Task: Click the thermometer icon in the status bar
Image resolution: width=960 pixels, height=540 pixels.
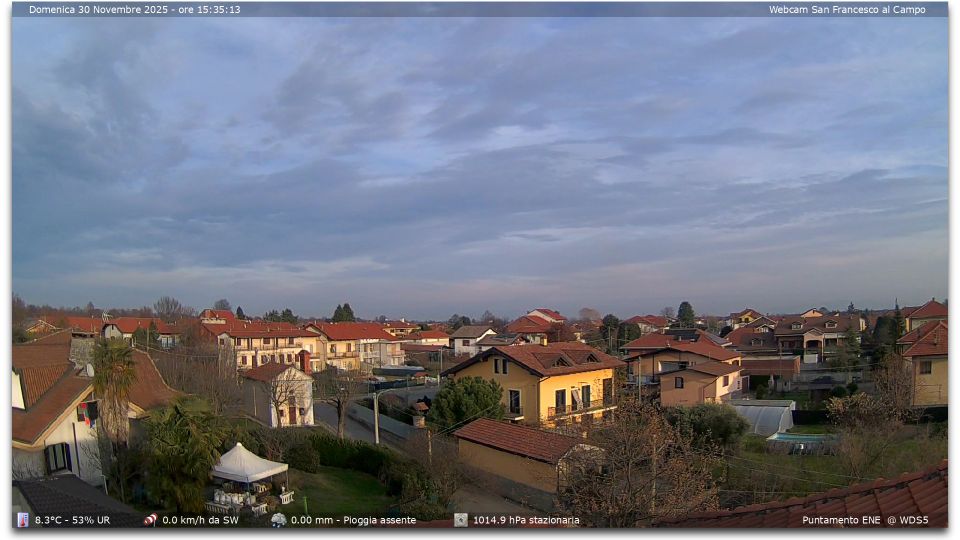Action: pos(23,520)
